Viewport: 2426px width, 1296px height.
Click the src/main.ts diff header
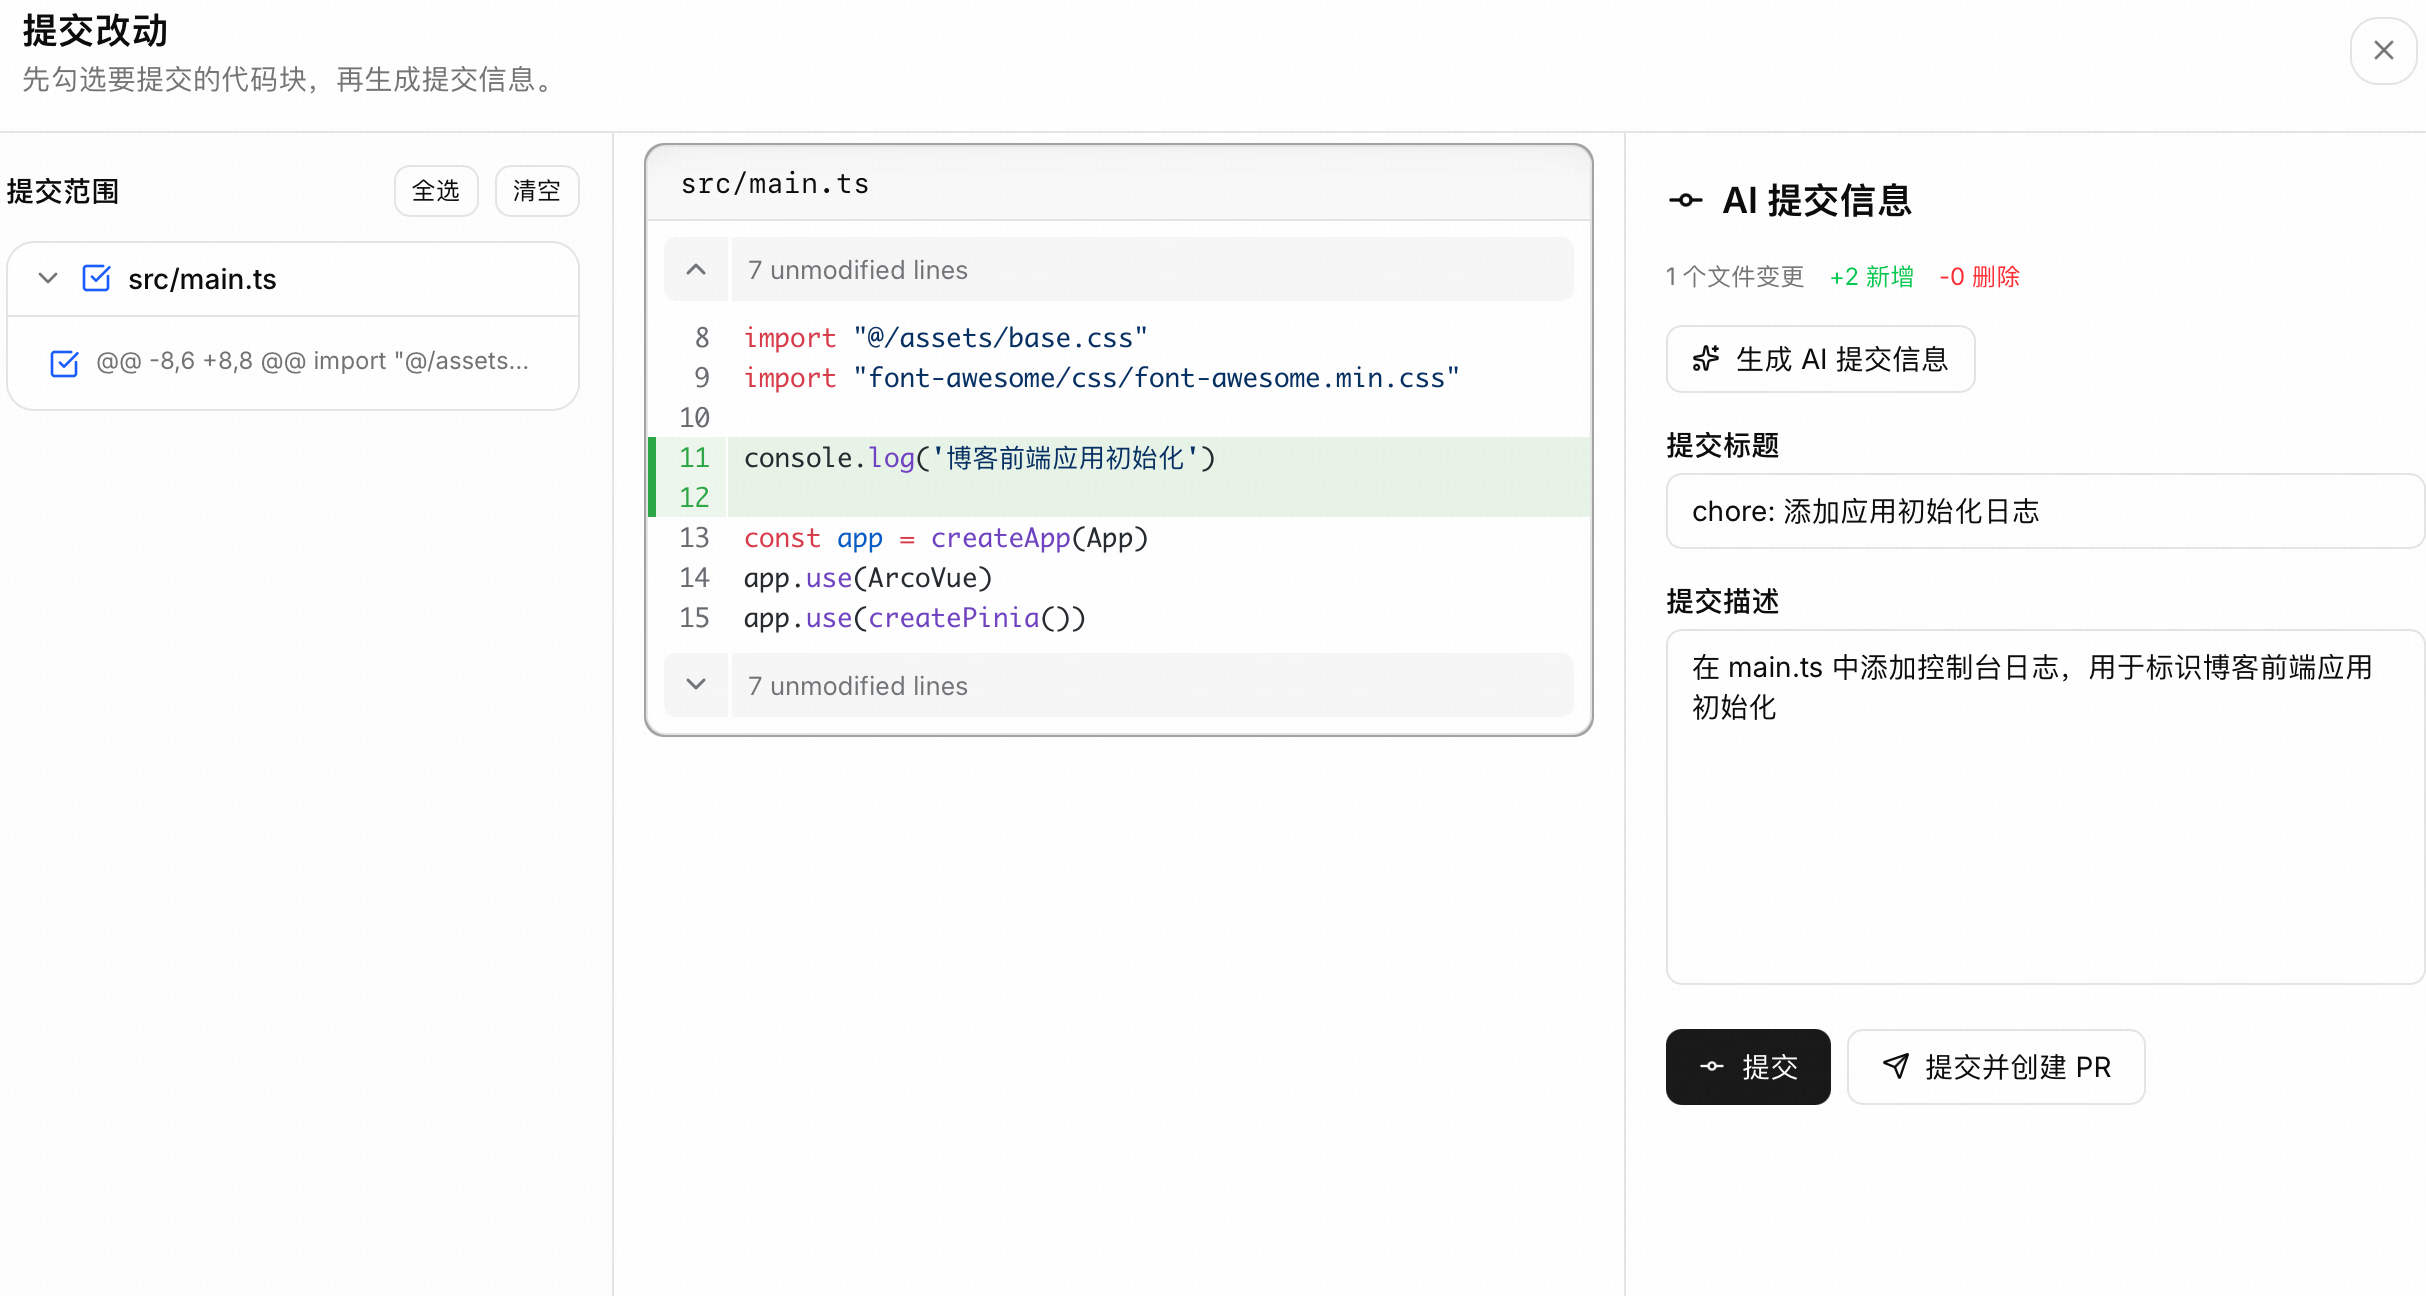tap(1118, 184)
